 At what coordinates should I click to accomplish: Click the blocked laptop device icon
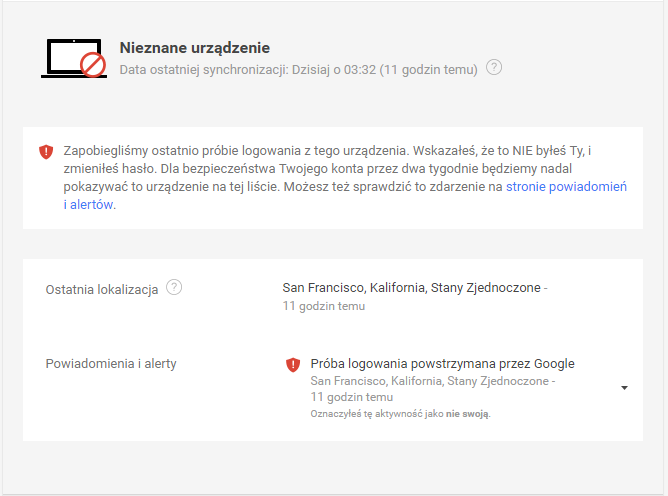pos(74,58)
